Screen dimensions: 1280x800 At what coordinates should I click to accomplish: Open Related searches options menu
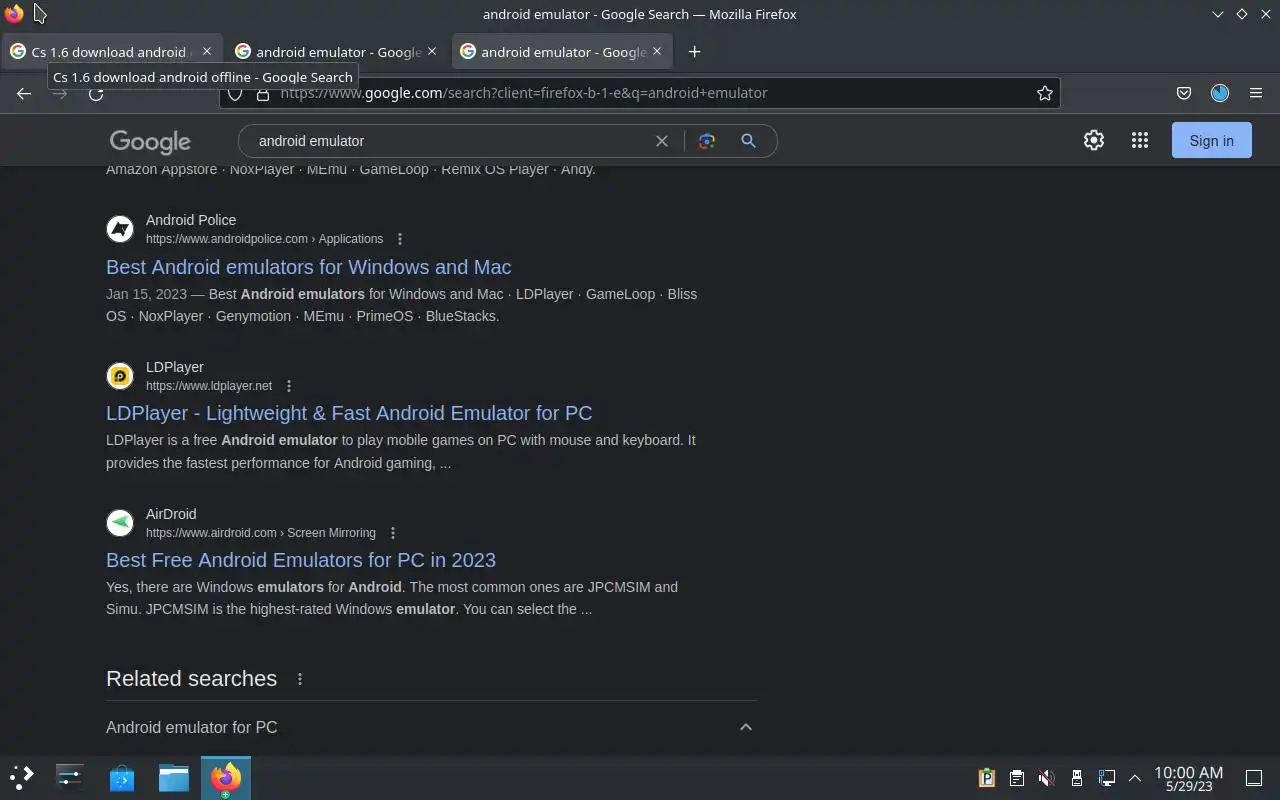point(300,679)
